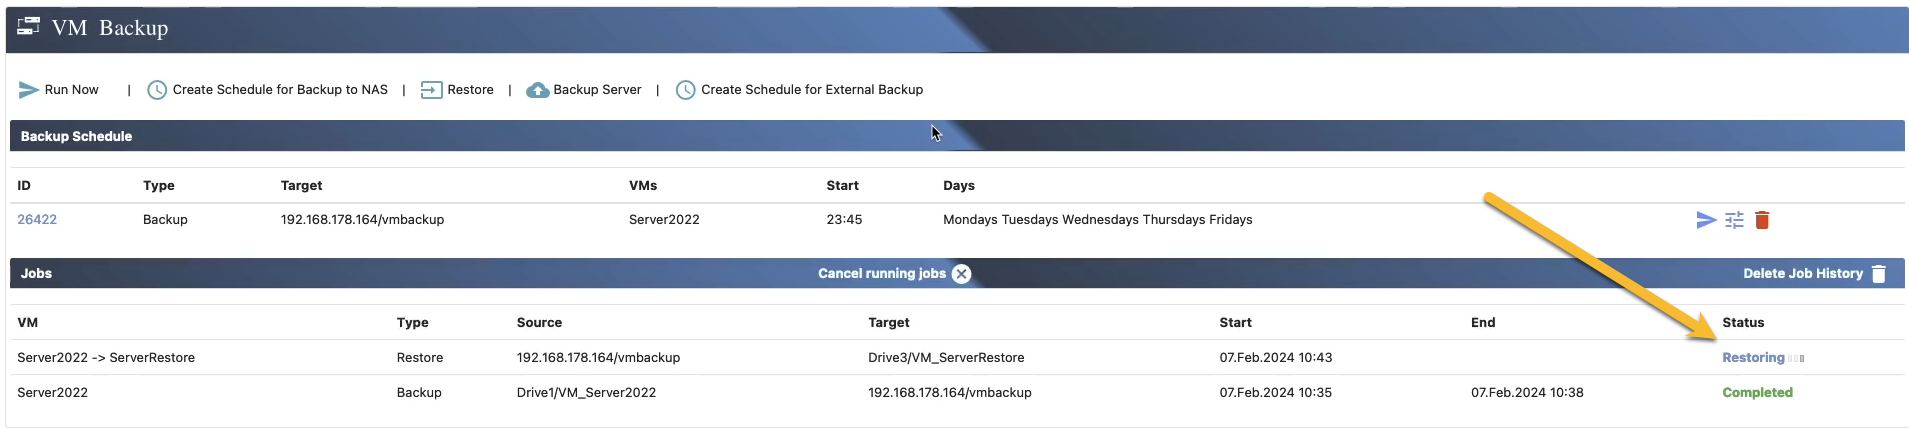Click the Run Now arrow icon

[28, 90]
